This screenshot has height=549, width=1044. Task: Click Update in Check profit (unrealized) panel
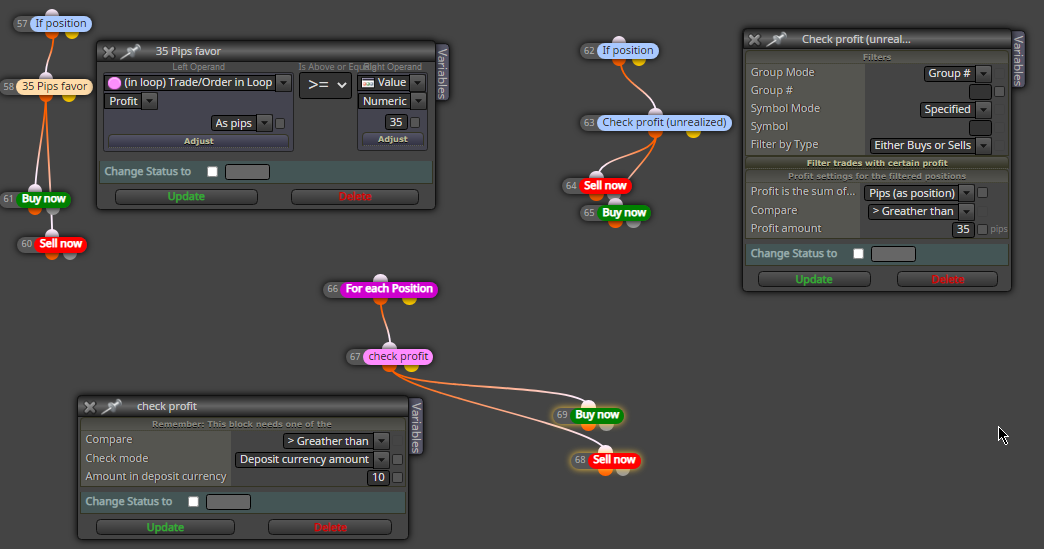[x=814, y=279]
